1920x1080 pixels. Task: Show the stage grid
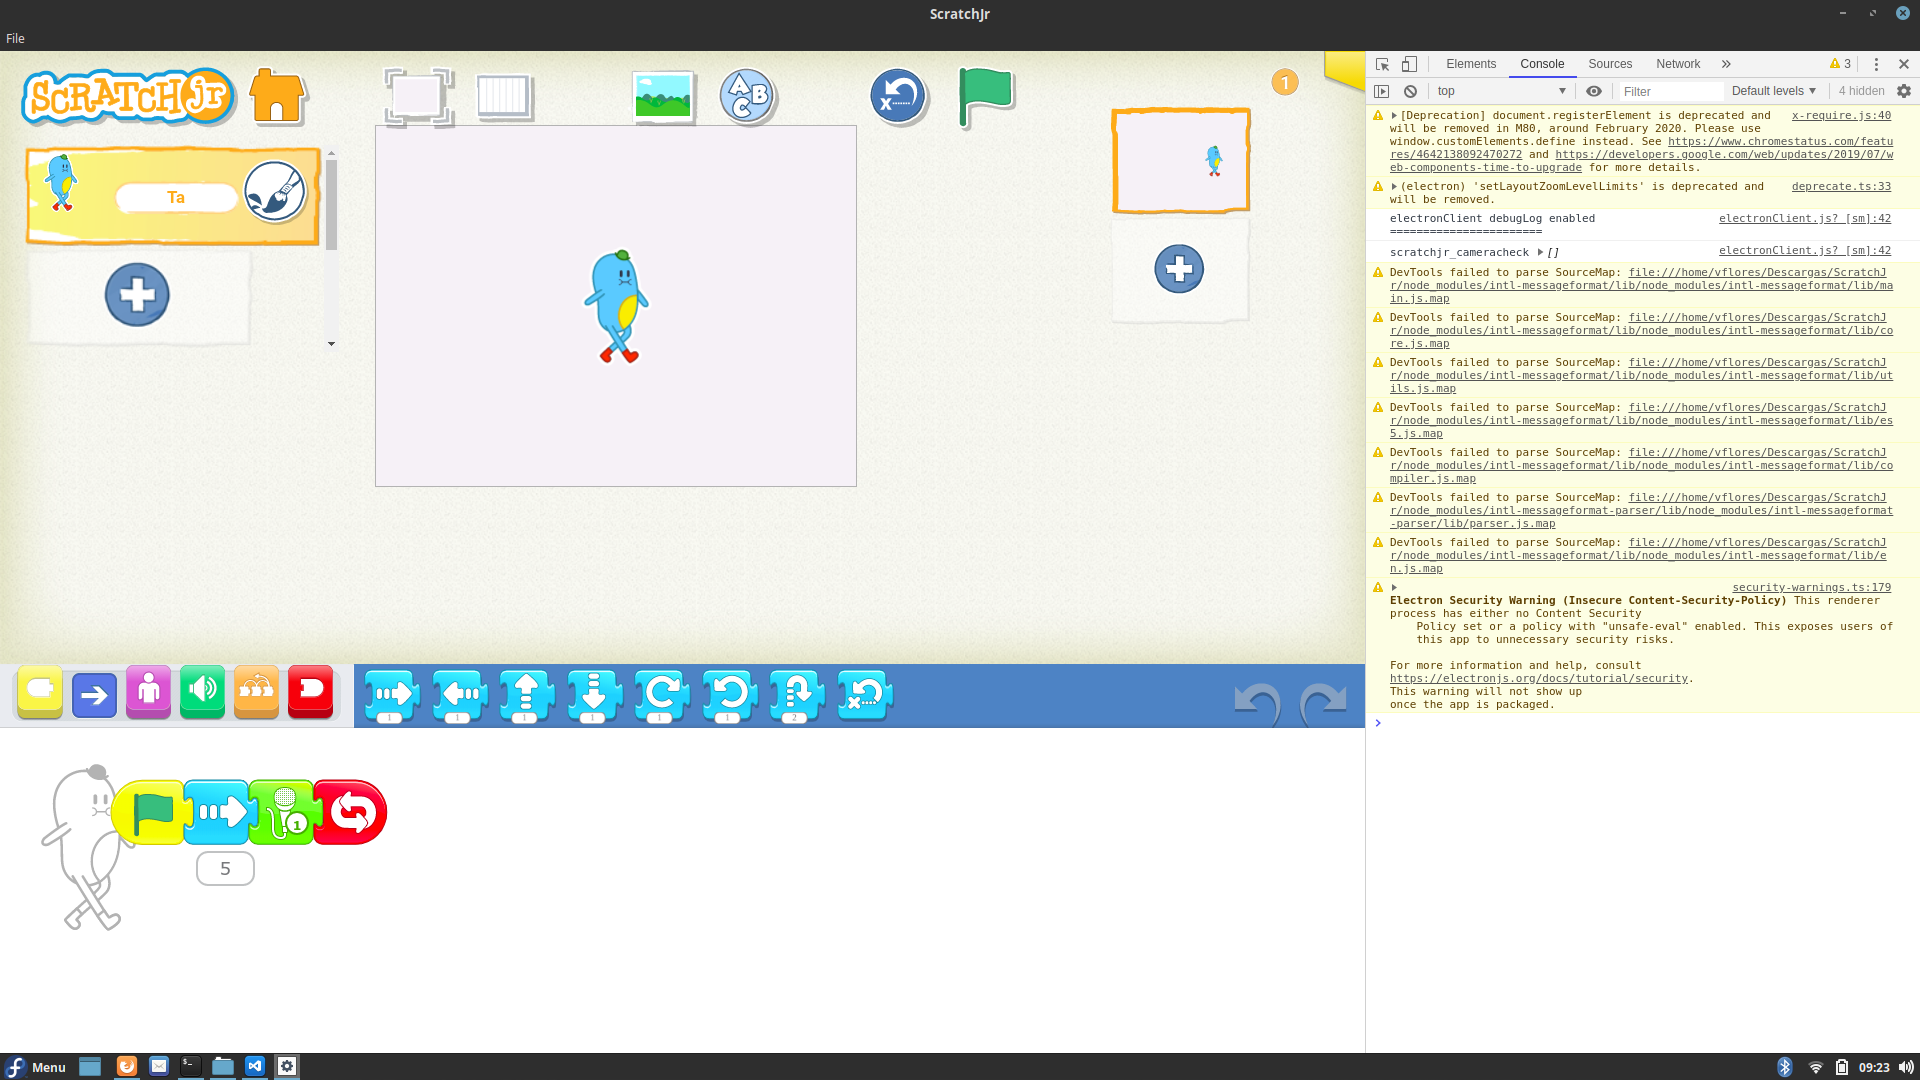[504, 96]
